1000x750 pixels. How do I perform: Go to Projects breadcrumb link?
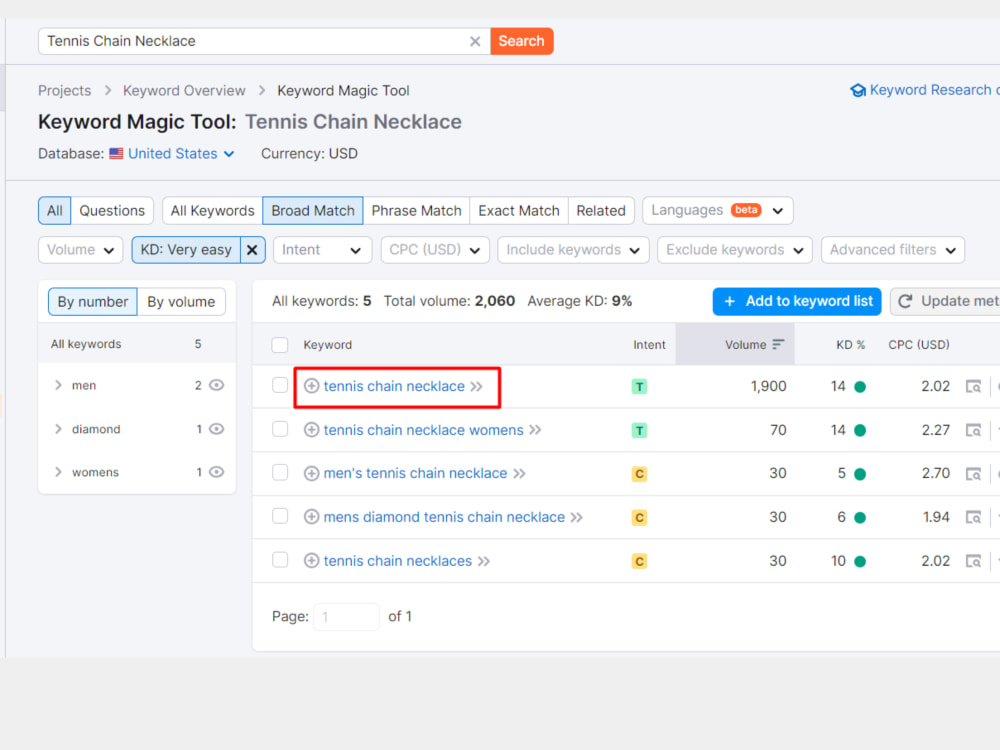[x=64, y=91]
